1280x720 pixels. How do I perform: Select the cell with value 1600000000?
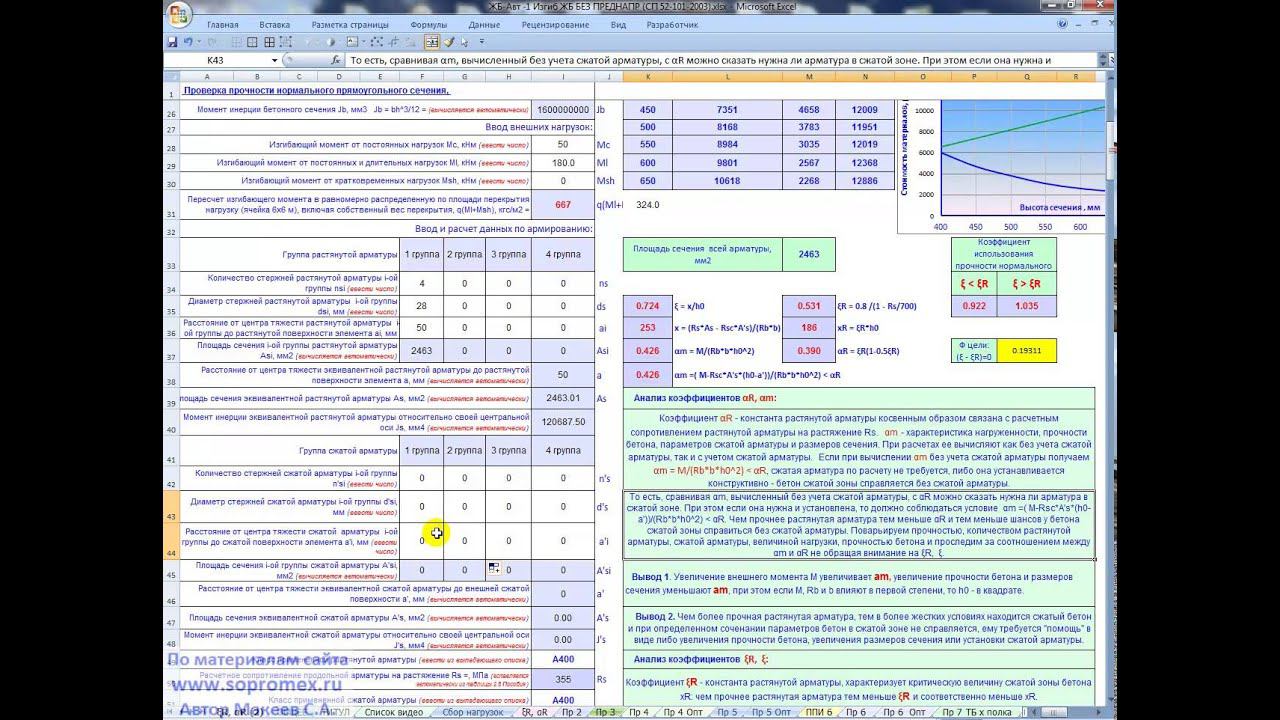pyautogui.click(x=562, y=109)
